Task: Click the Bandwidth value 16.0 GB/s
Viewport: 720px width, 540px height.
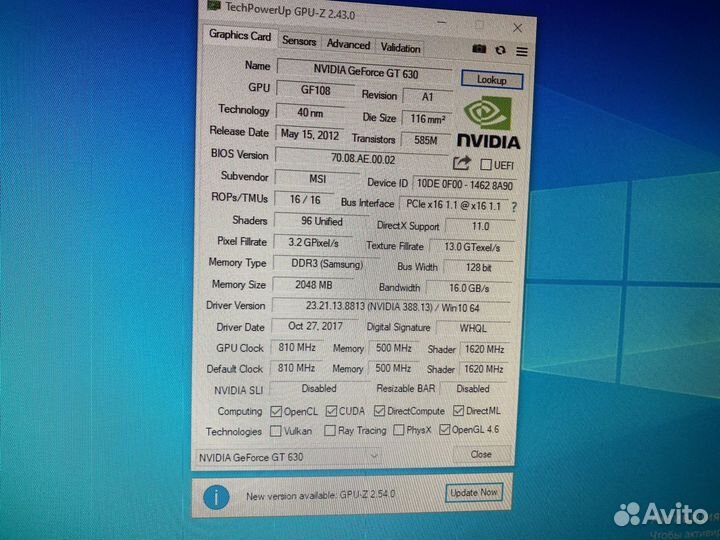Action: 469,288
